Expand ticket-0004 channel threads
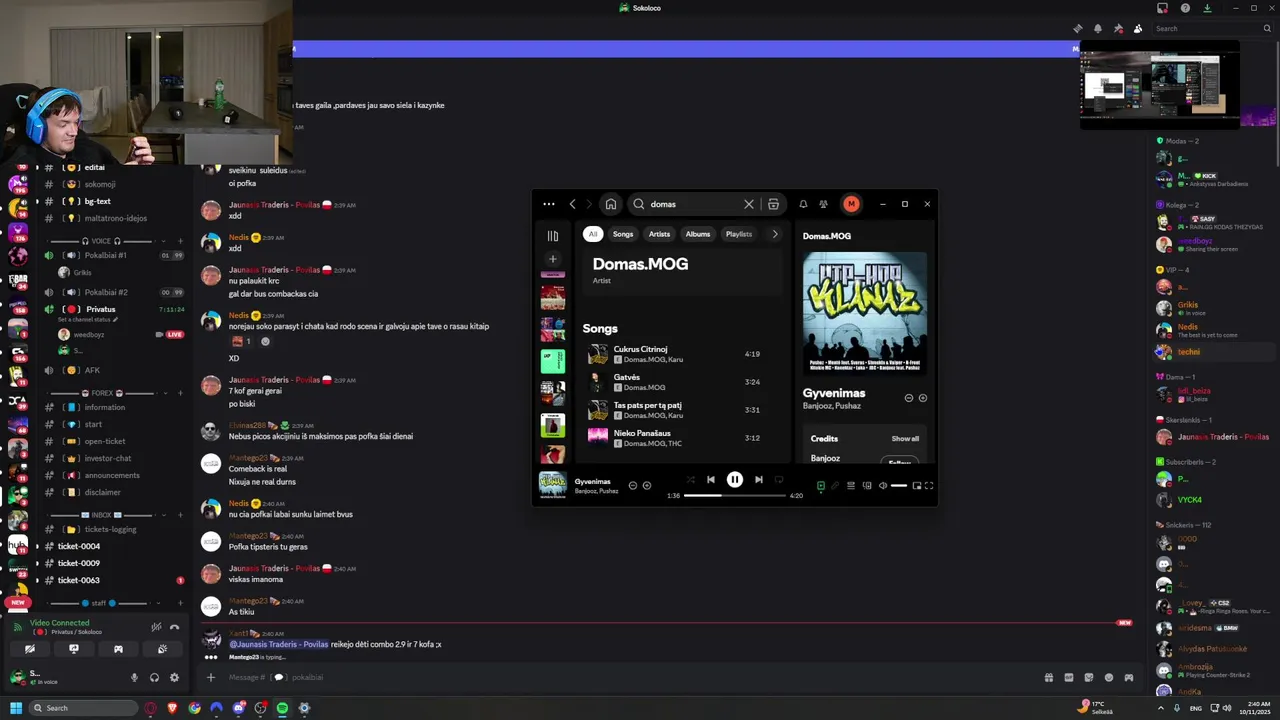Image resolution: width=1280 pixels, height=720 pixels. pyautogui.click(x=37, y=546)
